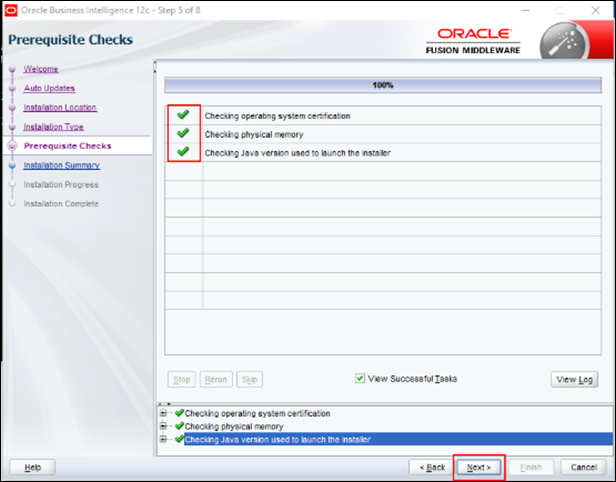
Task: Click the 100% progress bar
Action: coord(383,85)
